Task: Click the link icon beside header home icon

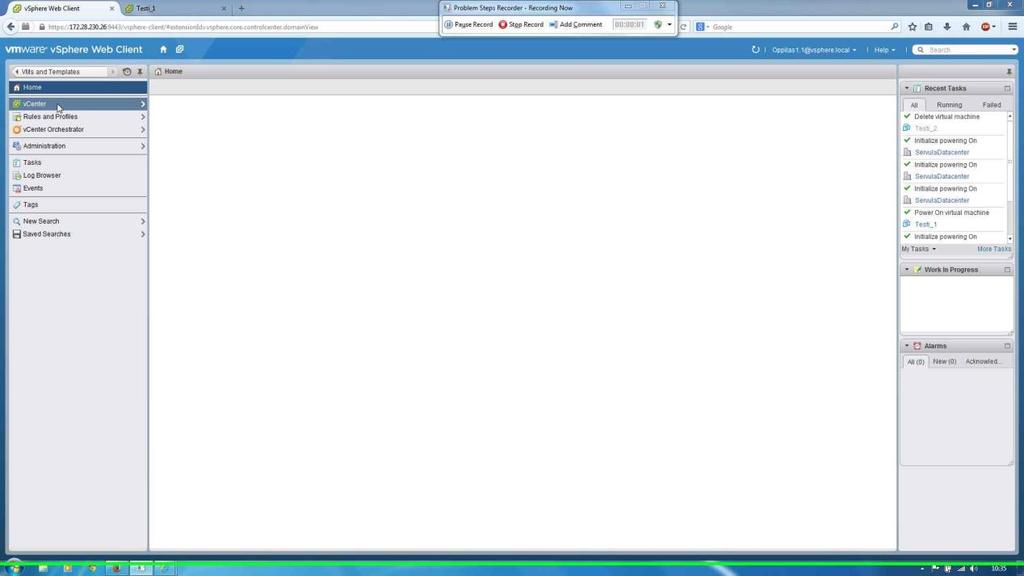Action: tap(180, 50)
